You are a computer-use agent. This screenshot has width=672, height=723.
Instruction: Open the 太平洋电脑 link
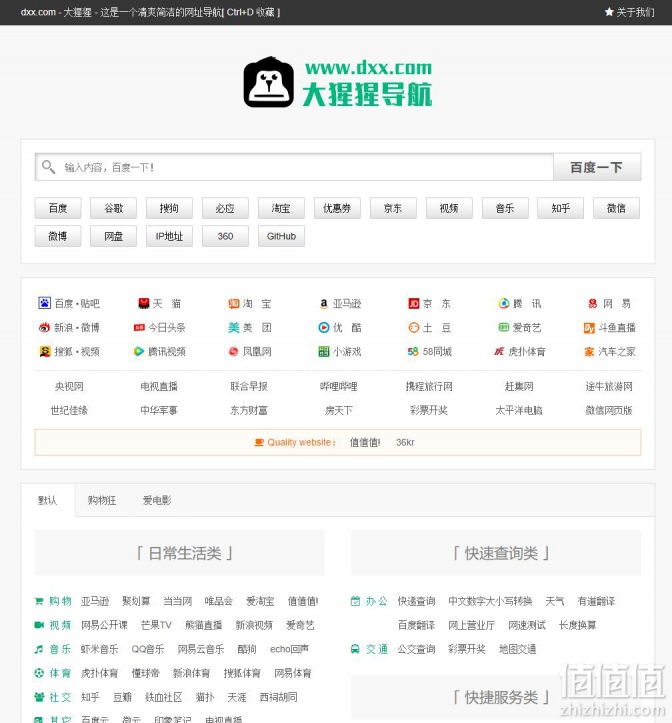coord(519,410)
